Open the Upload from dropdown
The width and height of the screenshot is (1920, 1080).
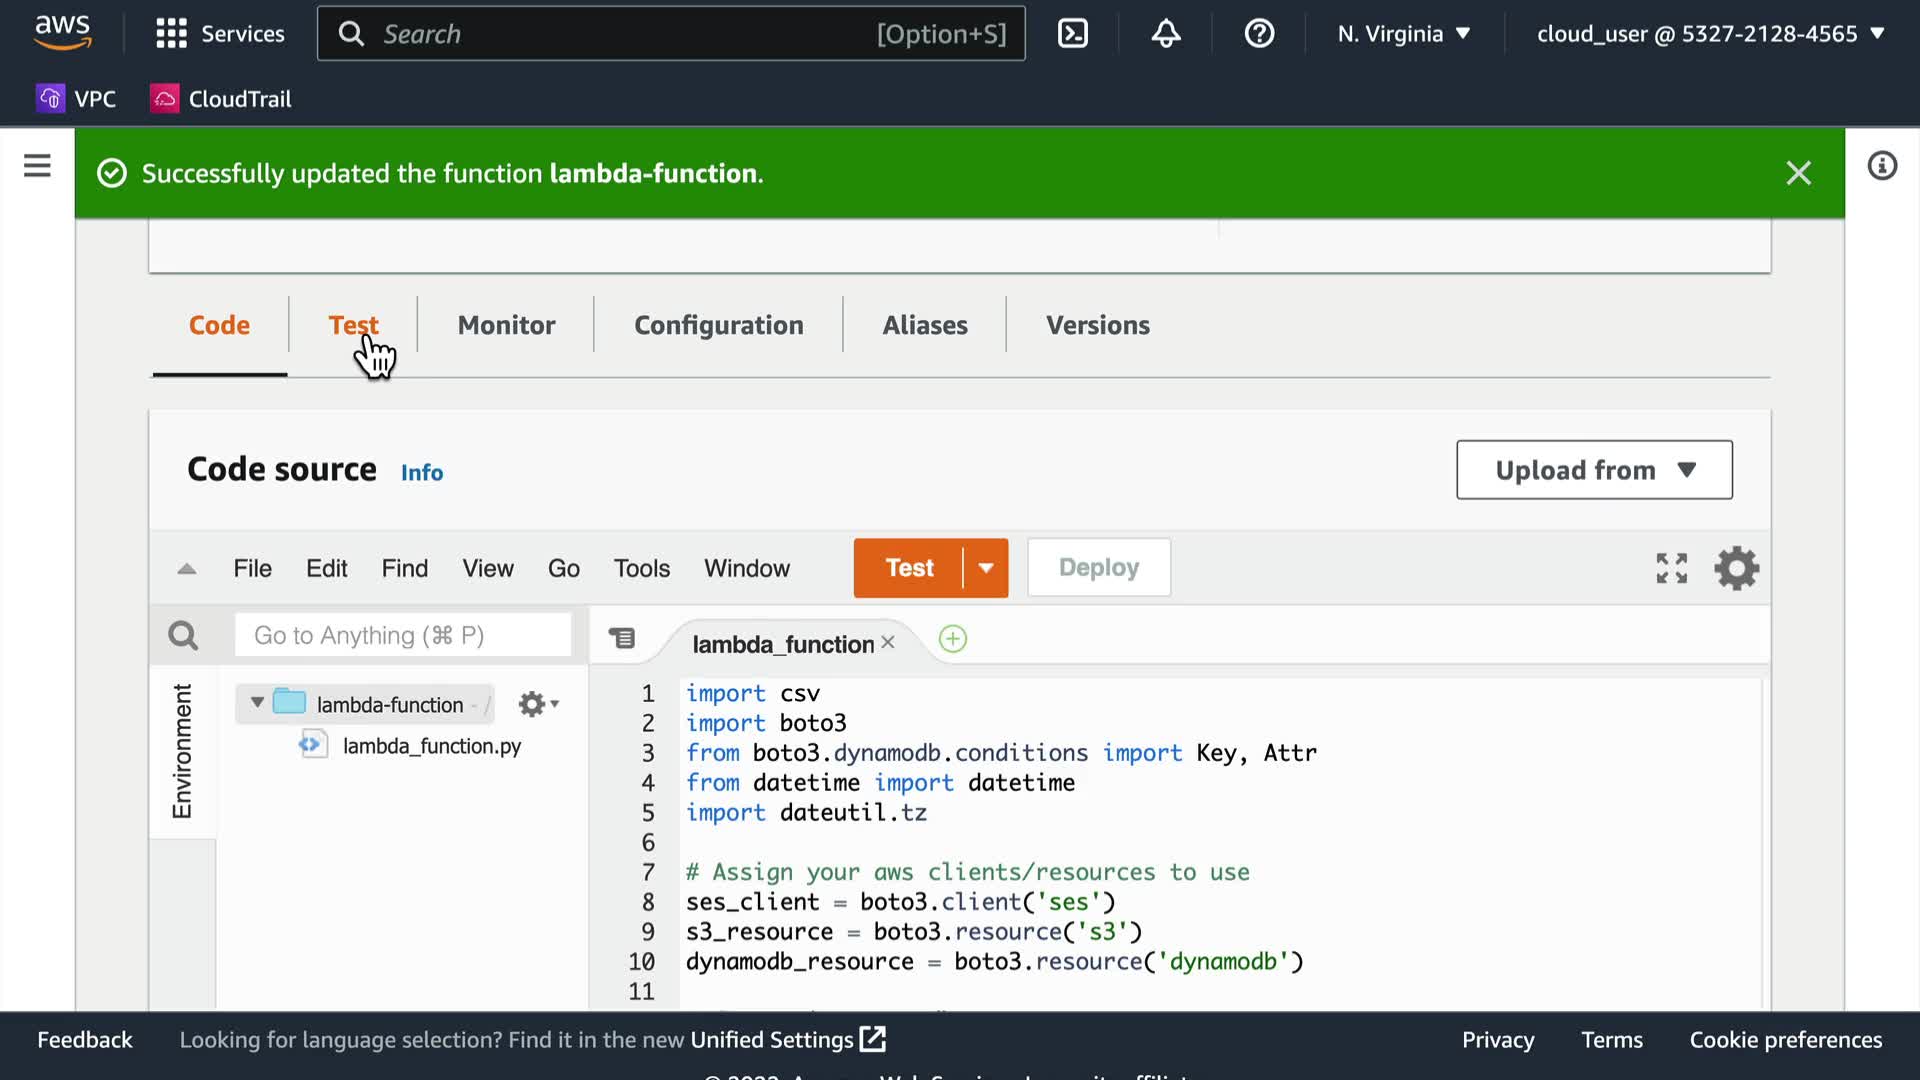[1594, 470]
